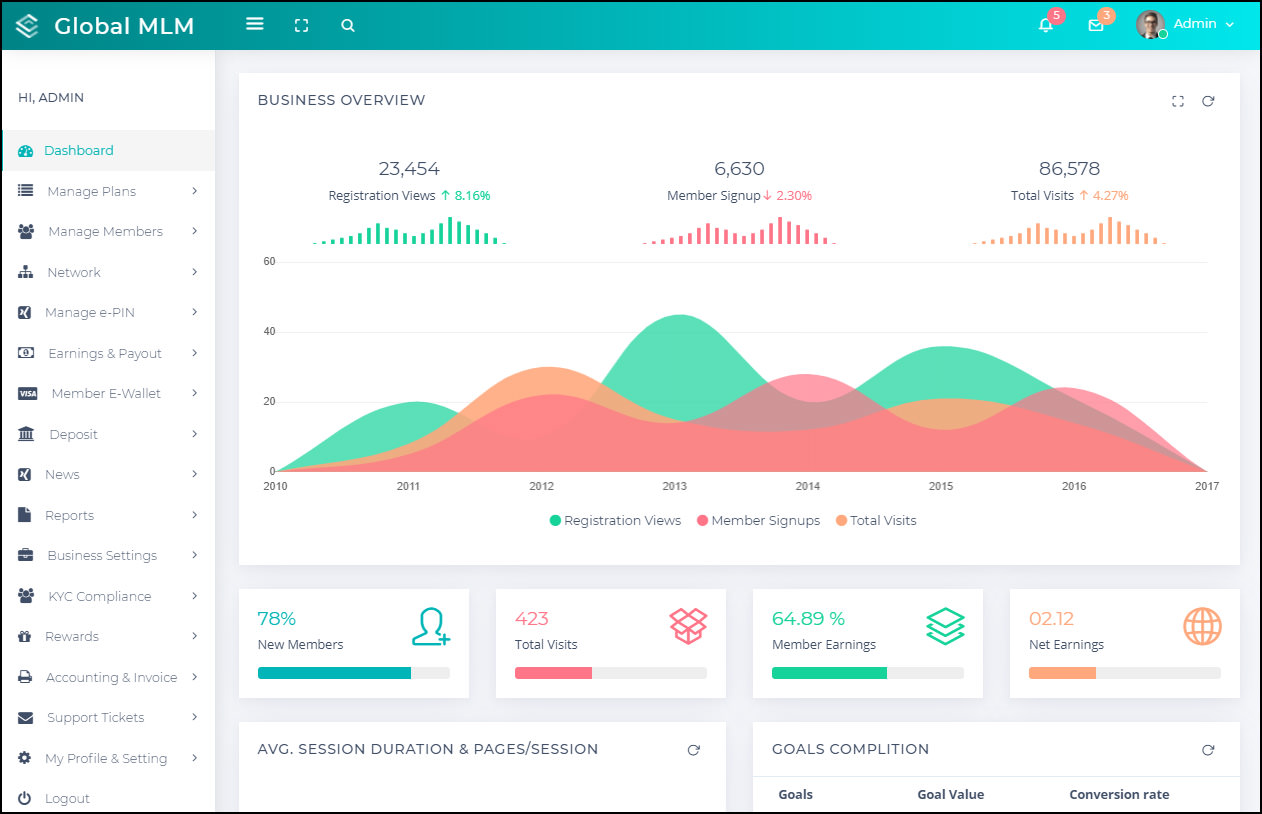Click Manage Members people icon
Image resolution: width=1262 pixels, height=814 pixels.
26,231
